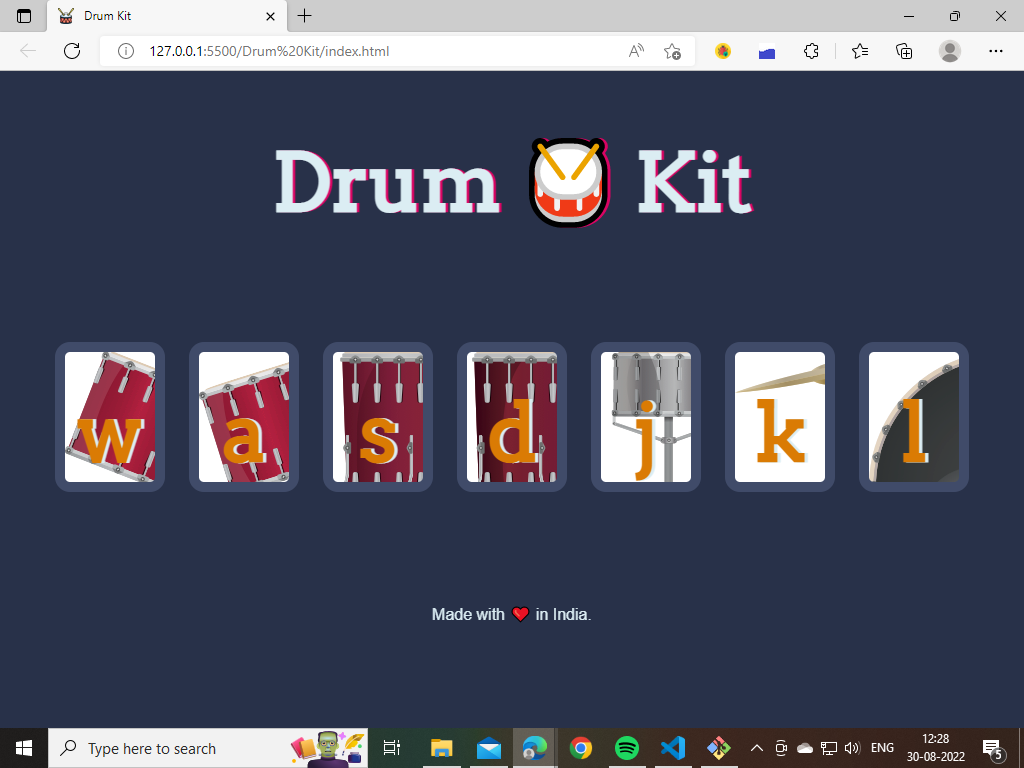This screenshot has width=1024, height=768.
Task: Play the 'd' bass drum pad
Action: click(511, 417)
